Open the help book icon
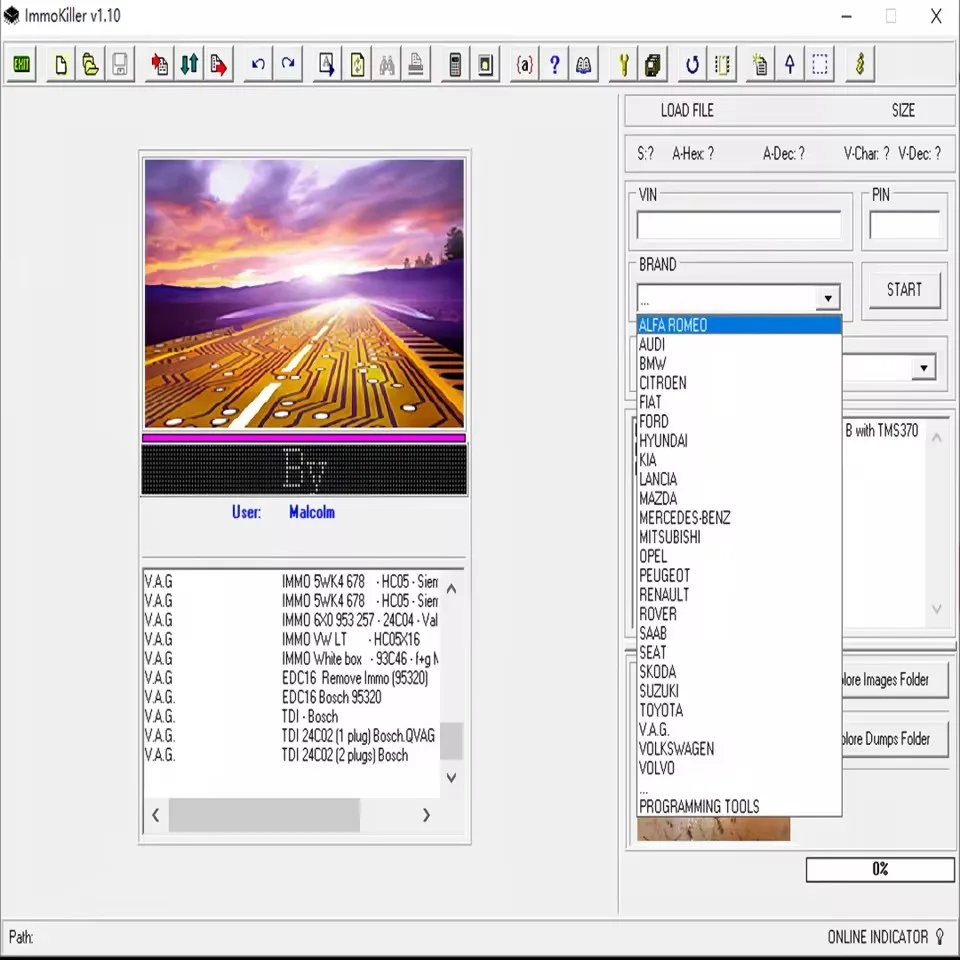 (584, 64)
